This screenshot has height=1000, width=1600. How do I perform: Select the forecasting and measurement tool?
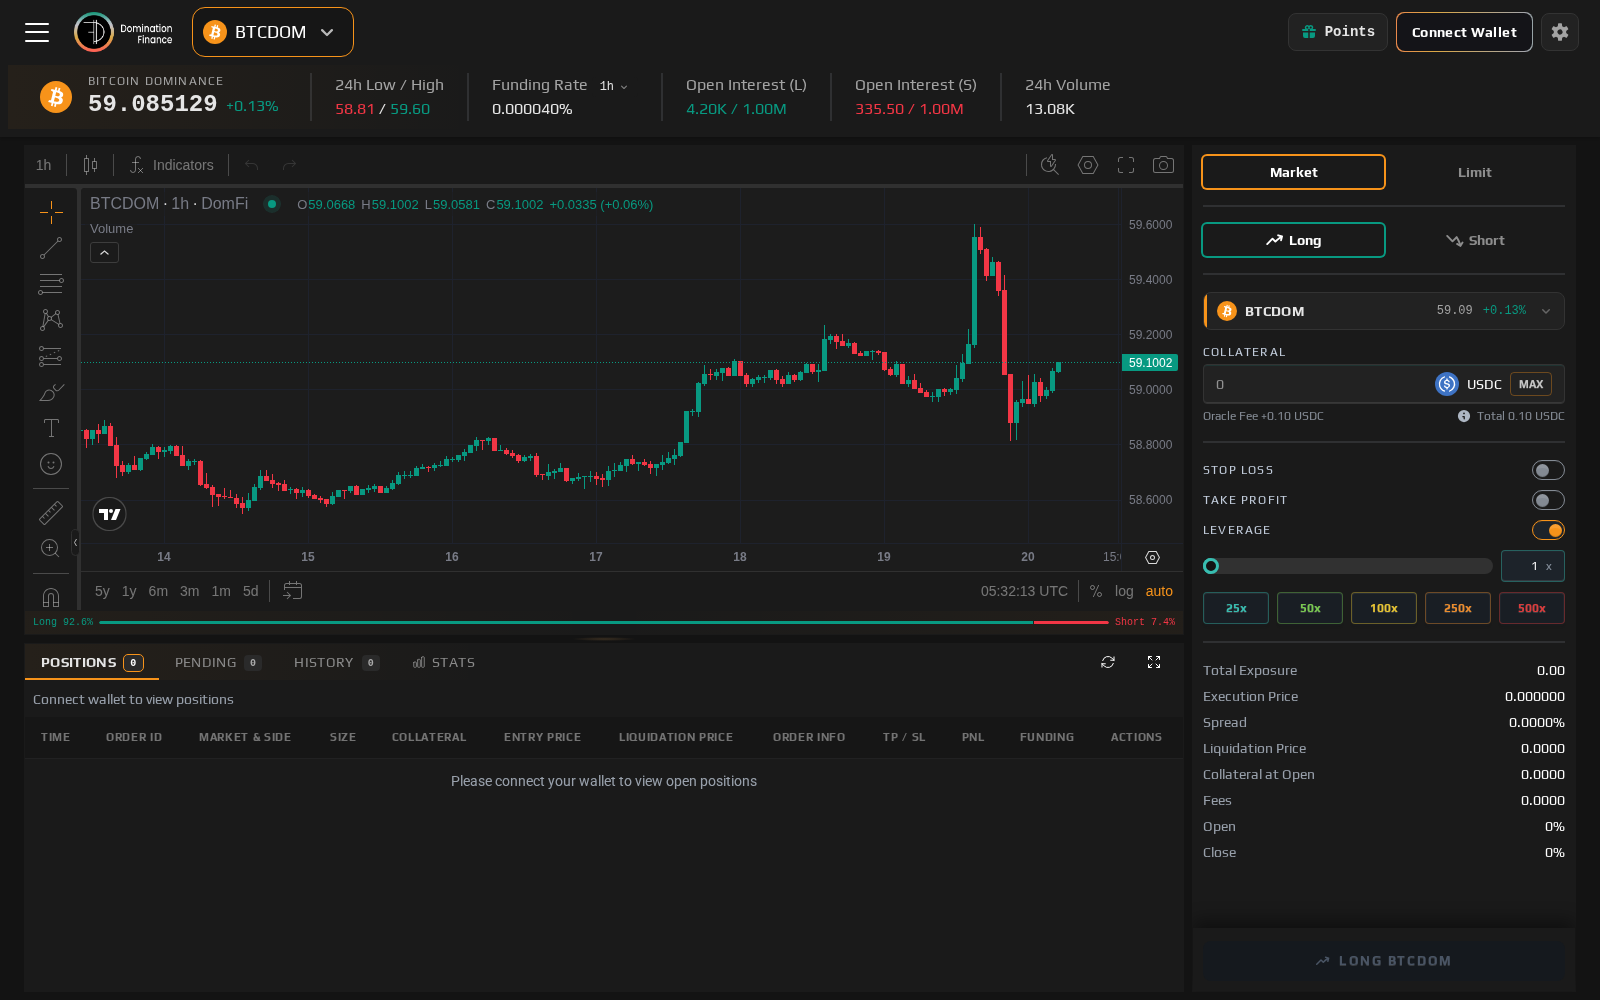coord(51,356)
